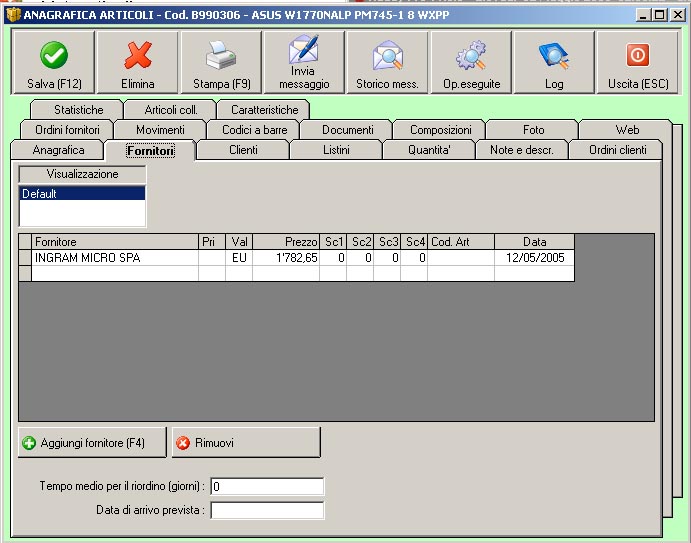Click the 12/05/2005 date cell

[535, 258]
